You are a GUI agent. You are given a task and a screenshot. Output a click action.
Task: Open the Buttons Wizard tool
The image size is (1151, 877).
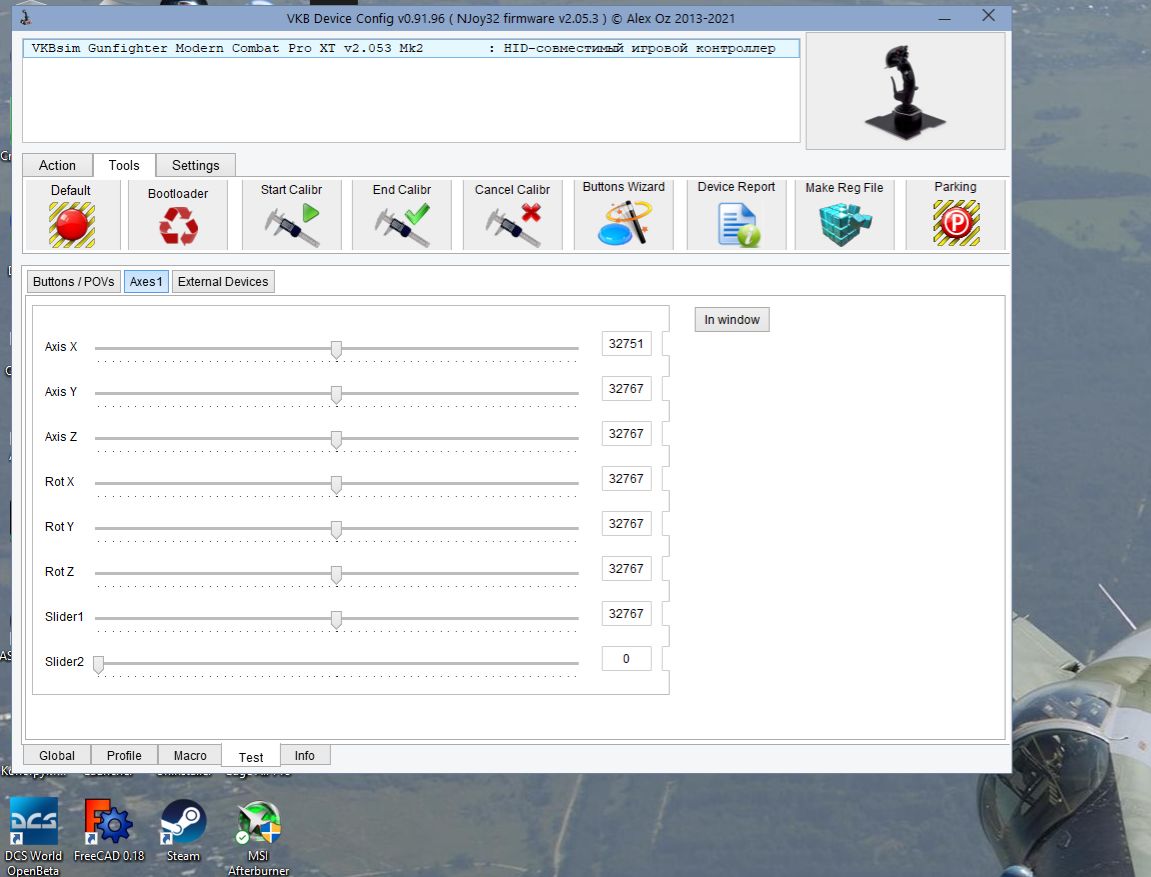[624, 223]
